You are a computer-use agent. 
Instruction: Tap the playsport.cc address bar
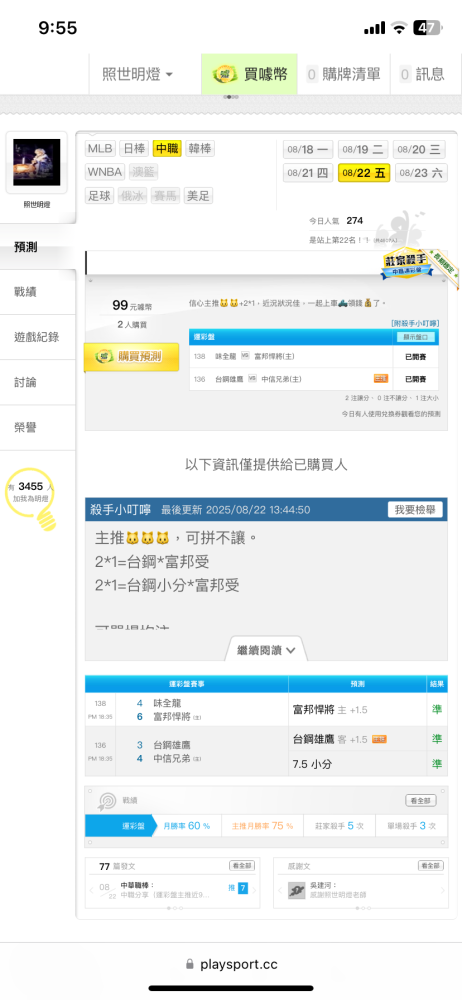231,964
